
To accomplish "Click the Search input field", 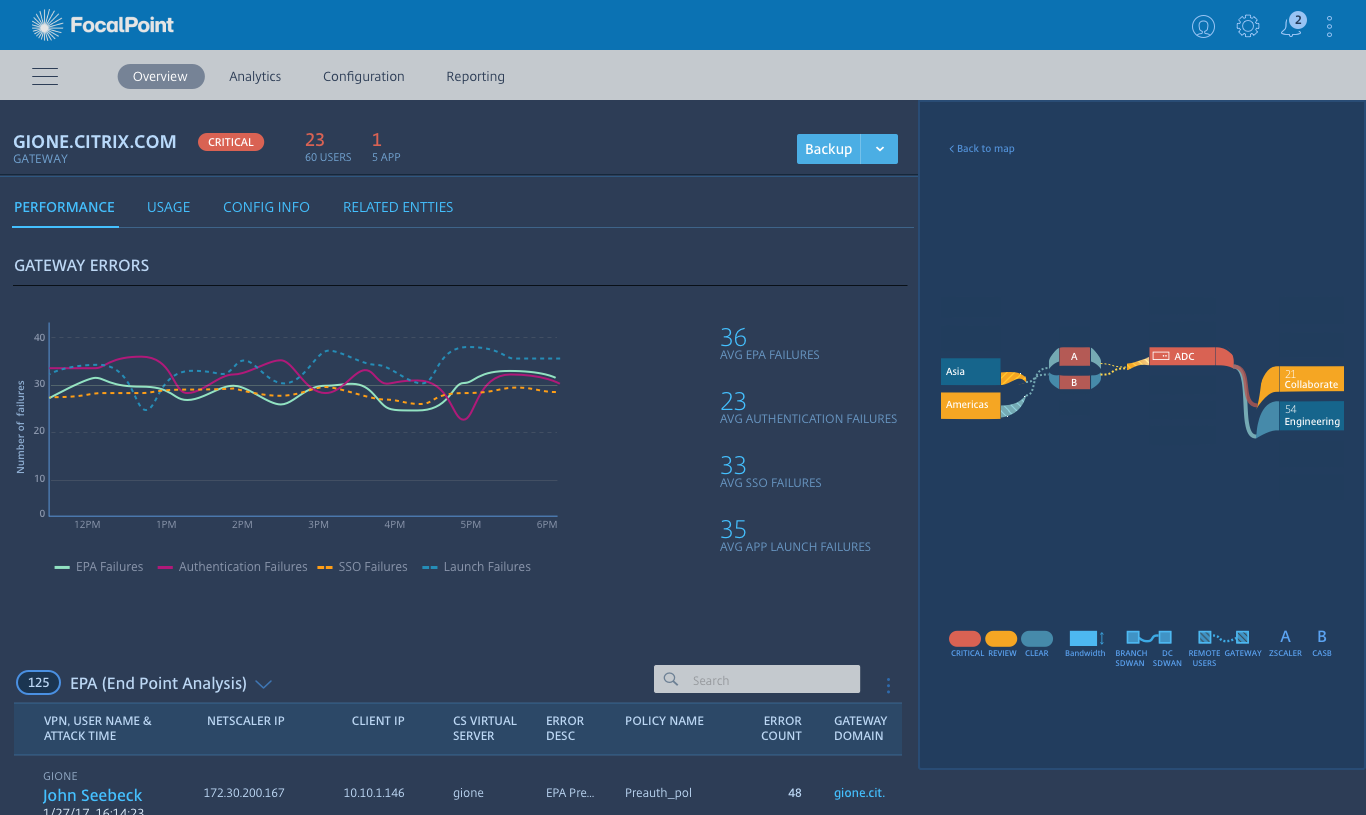I will [x=757, y=679].
